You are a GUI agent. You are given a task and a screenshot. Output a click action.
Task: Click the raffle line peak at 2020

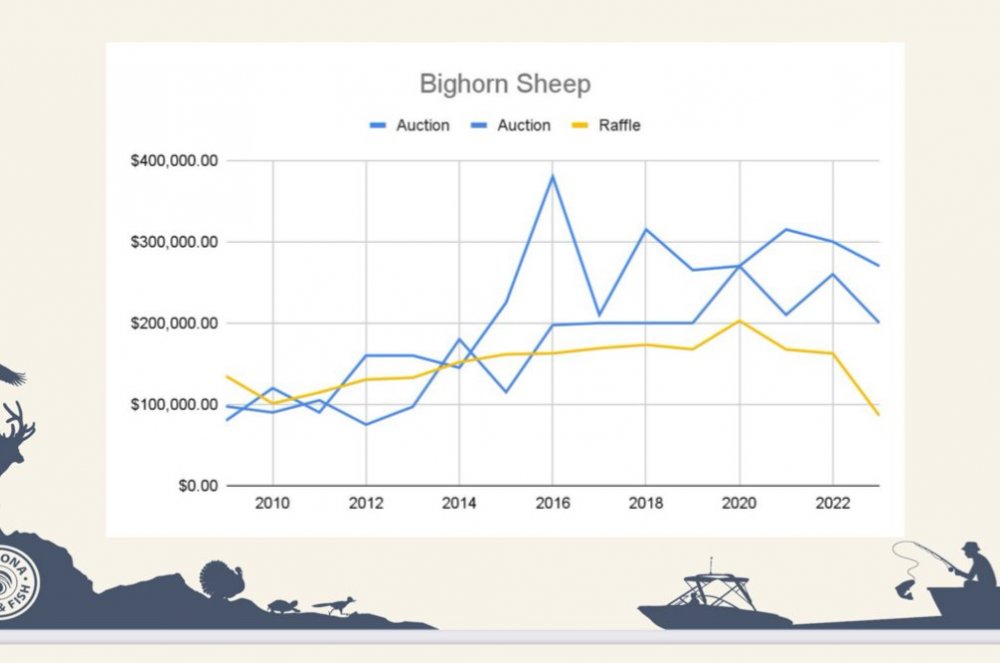740,321
